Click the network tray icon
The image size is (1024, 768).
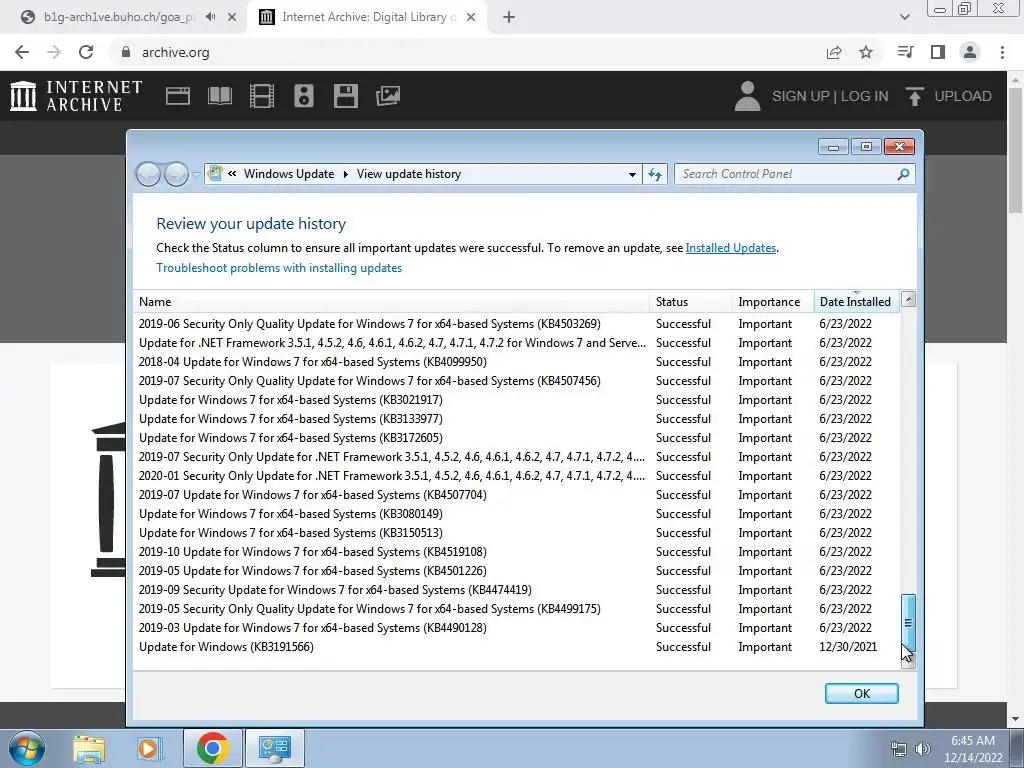899,749
